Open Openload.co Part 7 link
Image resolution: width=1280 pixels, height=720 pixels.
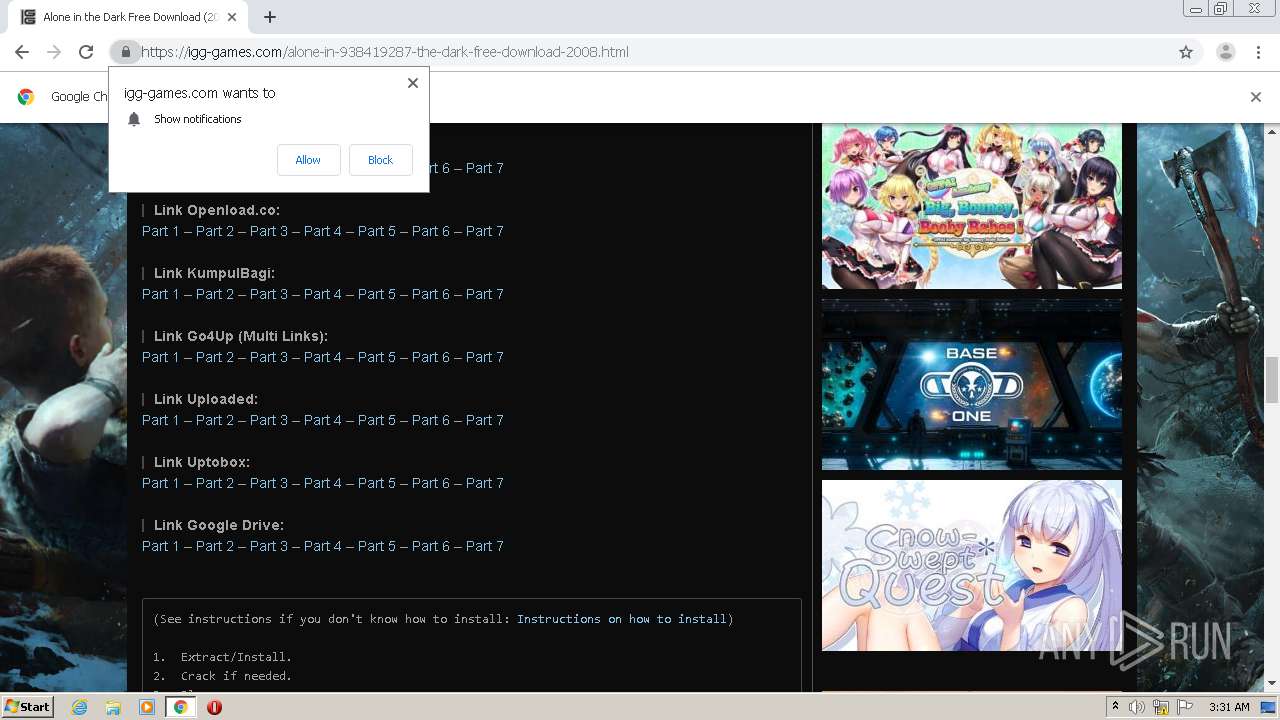485,231
